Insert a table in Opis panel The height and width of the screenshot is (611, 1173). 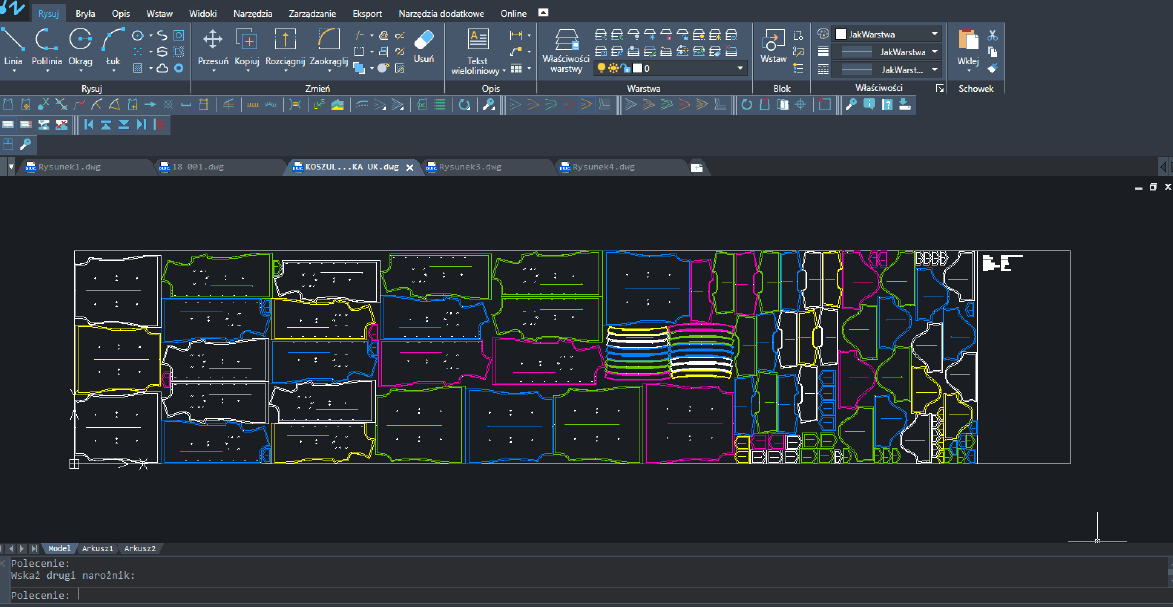pyautogui.click(x=516, y=68)
